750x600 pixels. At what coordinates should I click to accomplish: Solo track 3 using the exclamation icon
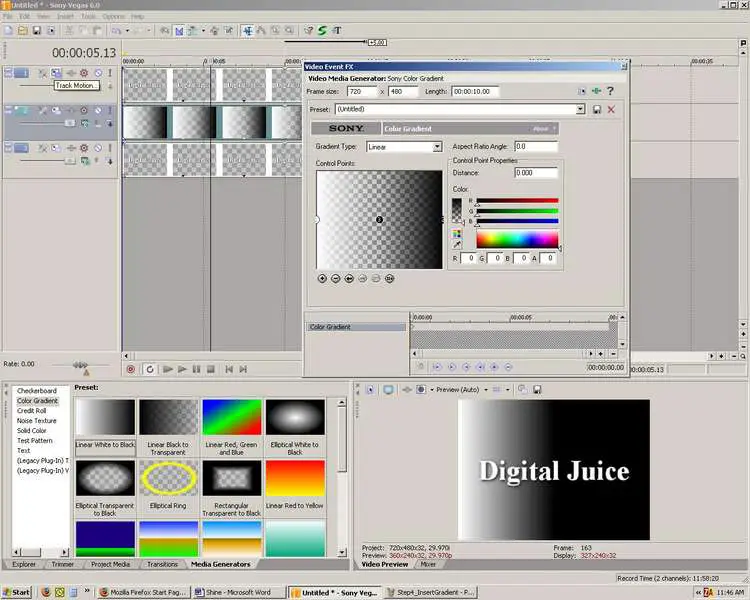110,148
